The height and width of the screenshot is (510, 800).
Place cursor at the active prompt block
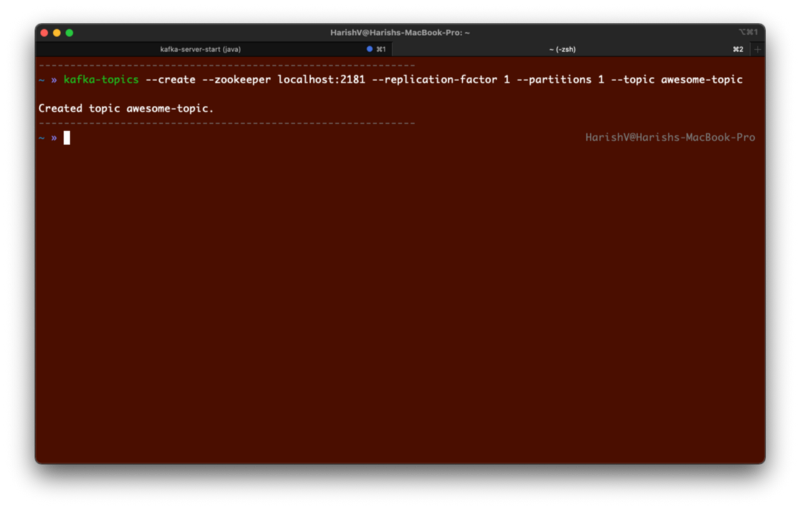(67, 138)
